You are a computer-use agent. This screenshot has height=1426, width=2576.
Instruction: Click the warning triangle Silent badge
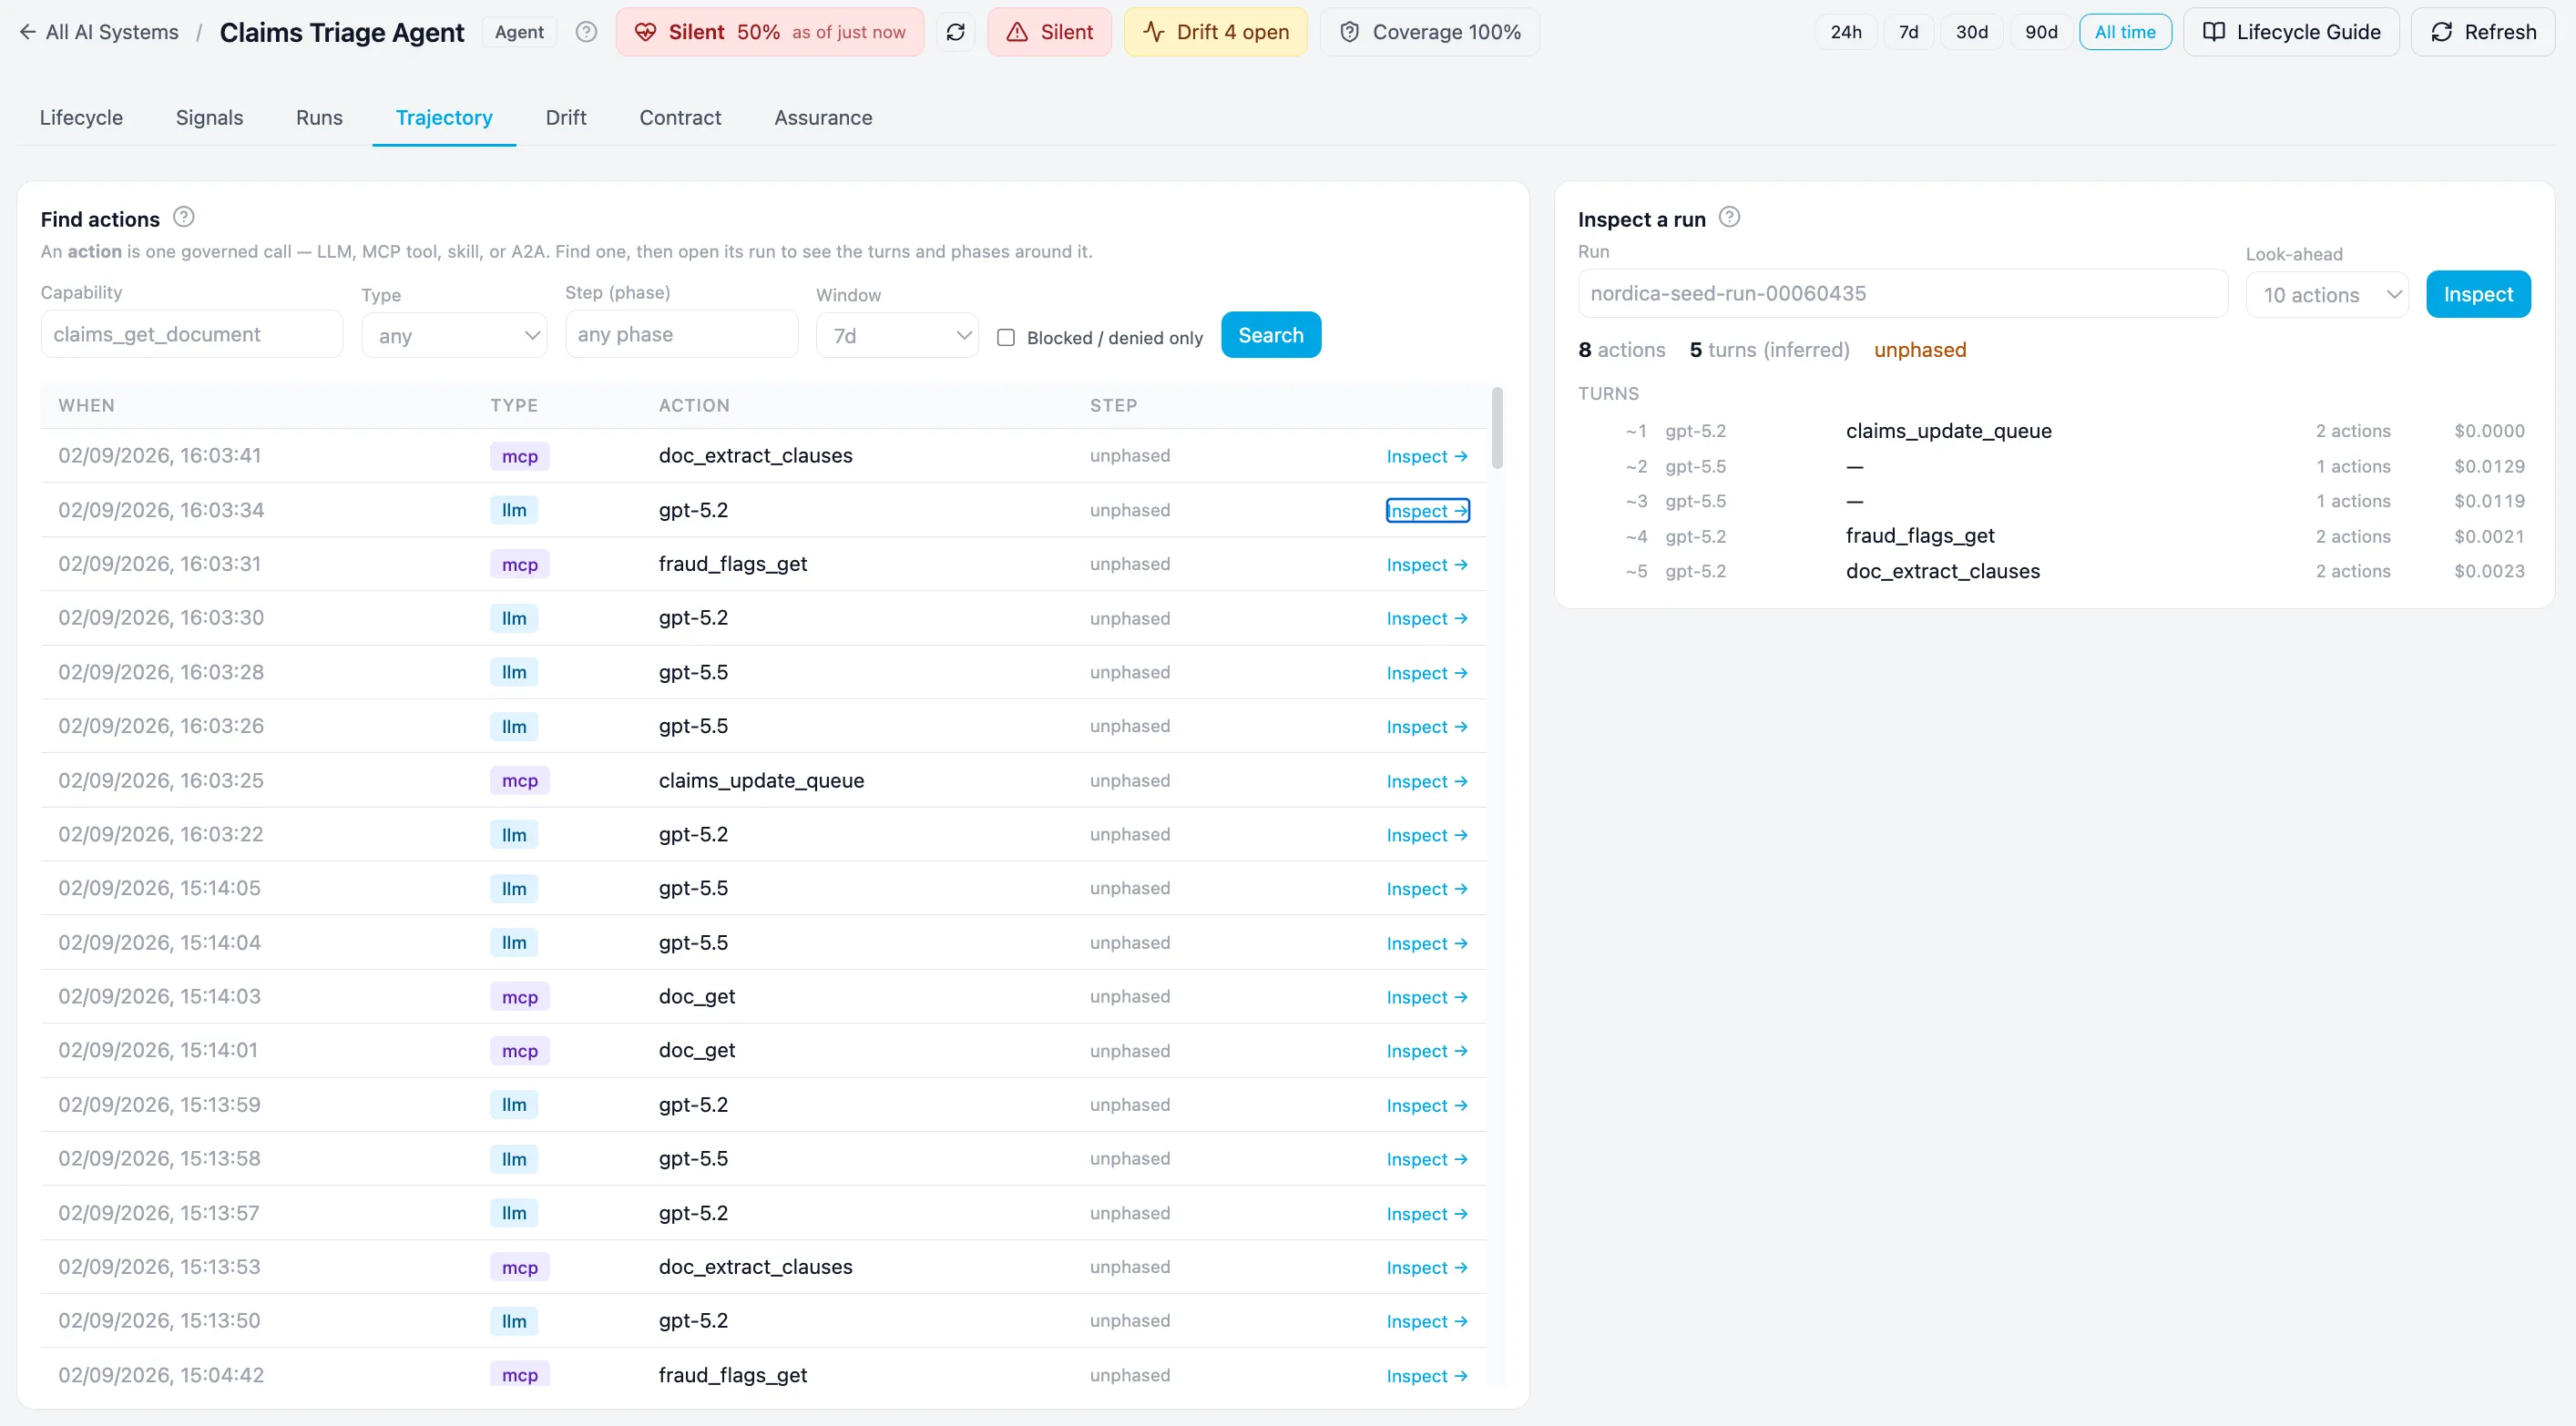pos(1049,32)
